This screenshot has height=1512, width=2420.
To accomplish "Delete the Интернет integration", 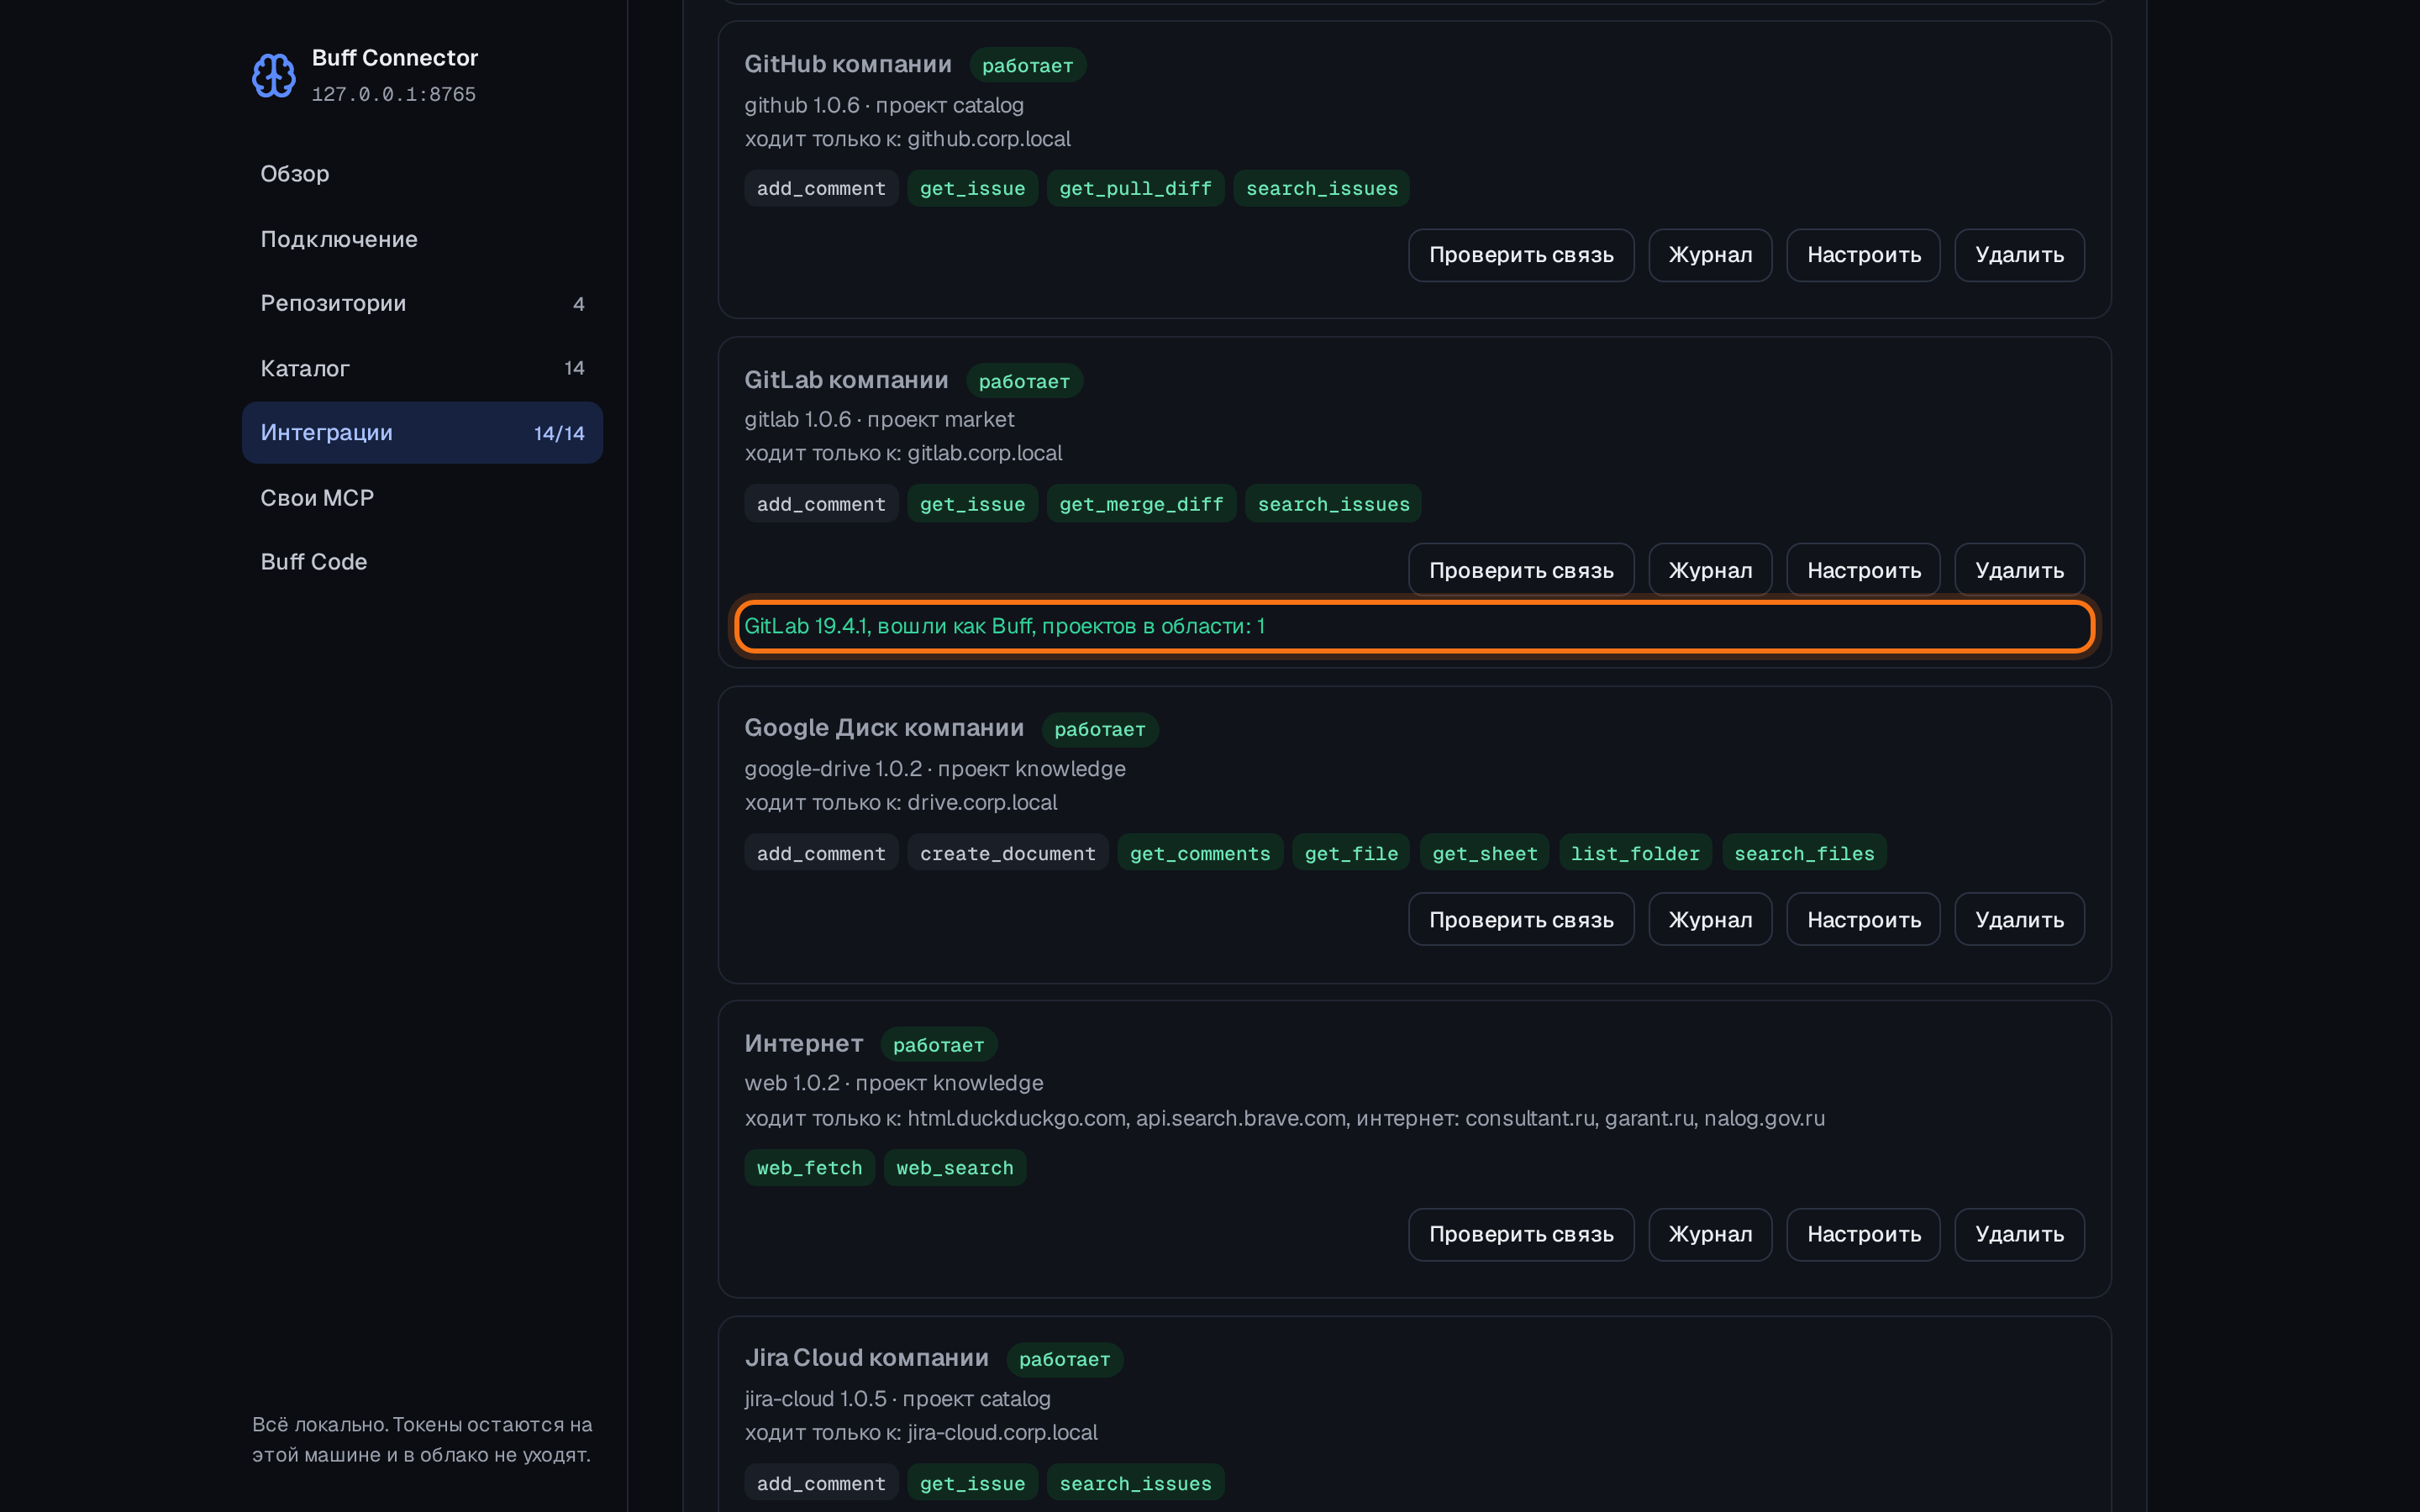I will [2019, 1234].
